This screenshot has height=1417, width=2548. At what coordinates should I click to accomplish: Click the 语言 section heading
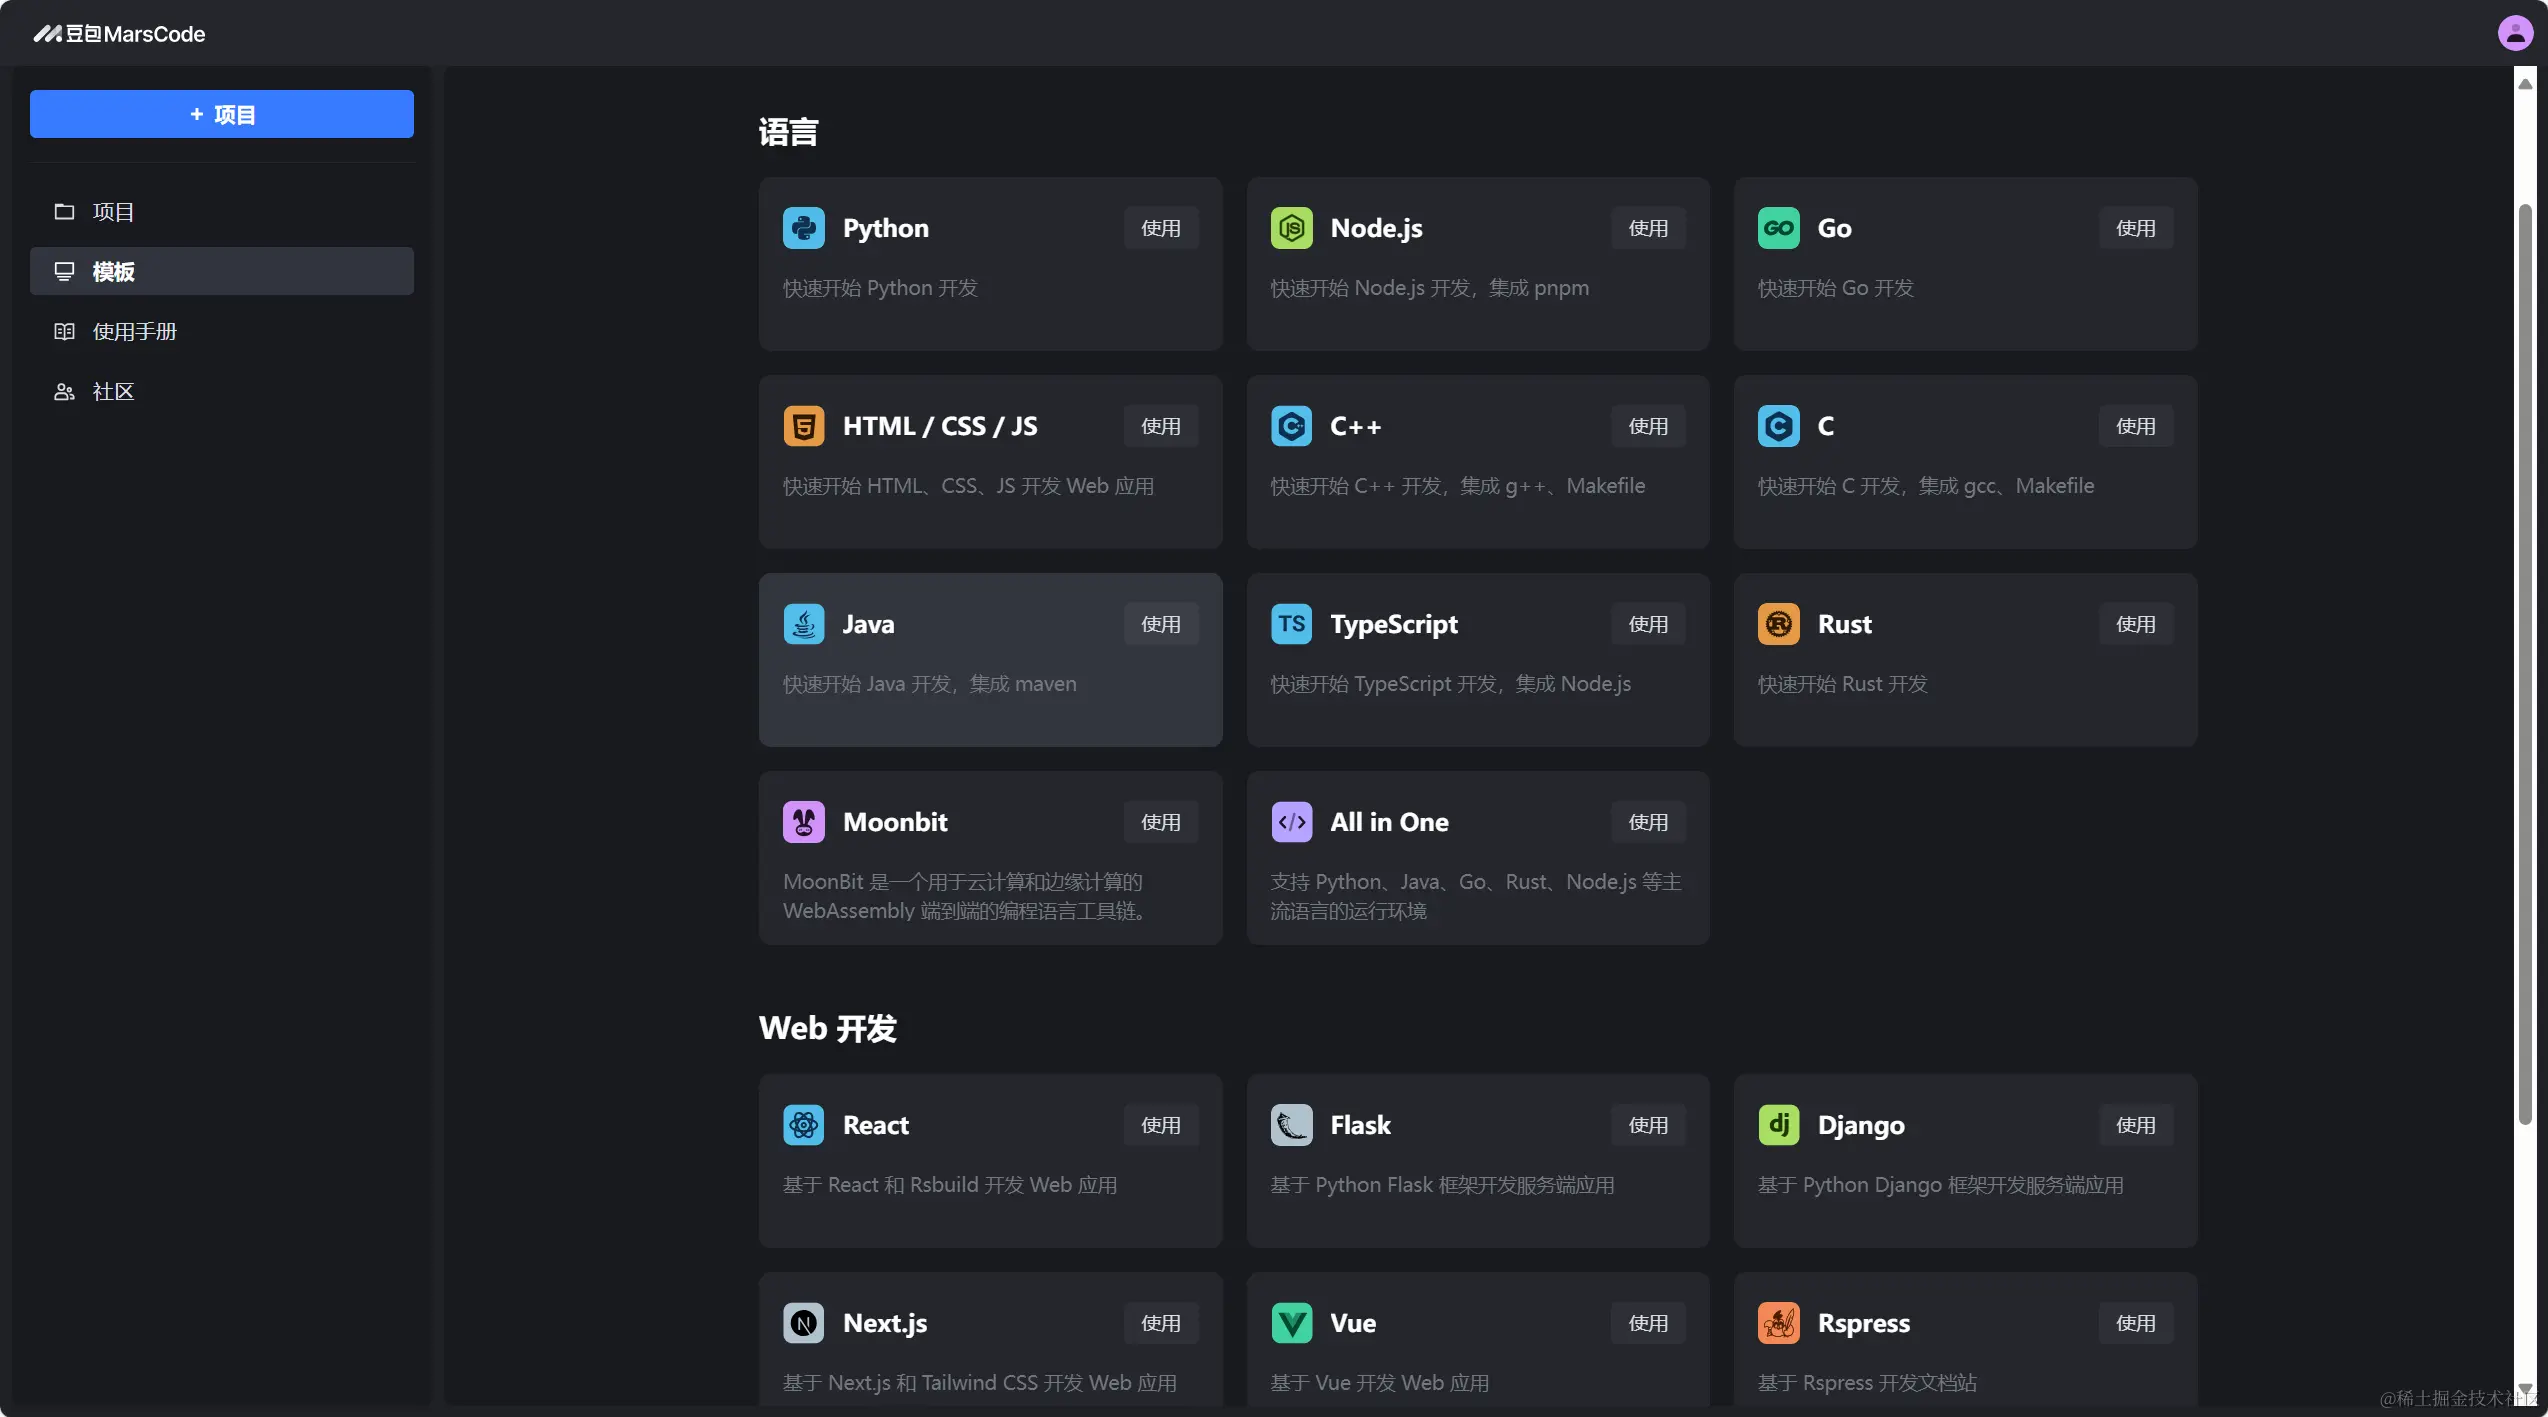click(788, 132)
